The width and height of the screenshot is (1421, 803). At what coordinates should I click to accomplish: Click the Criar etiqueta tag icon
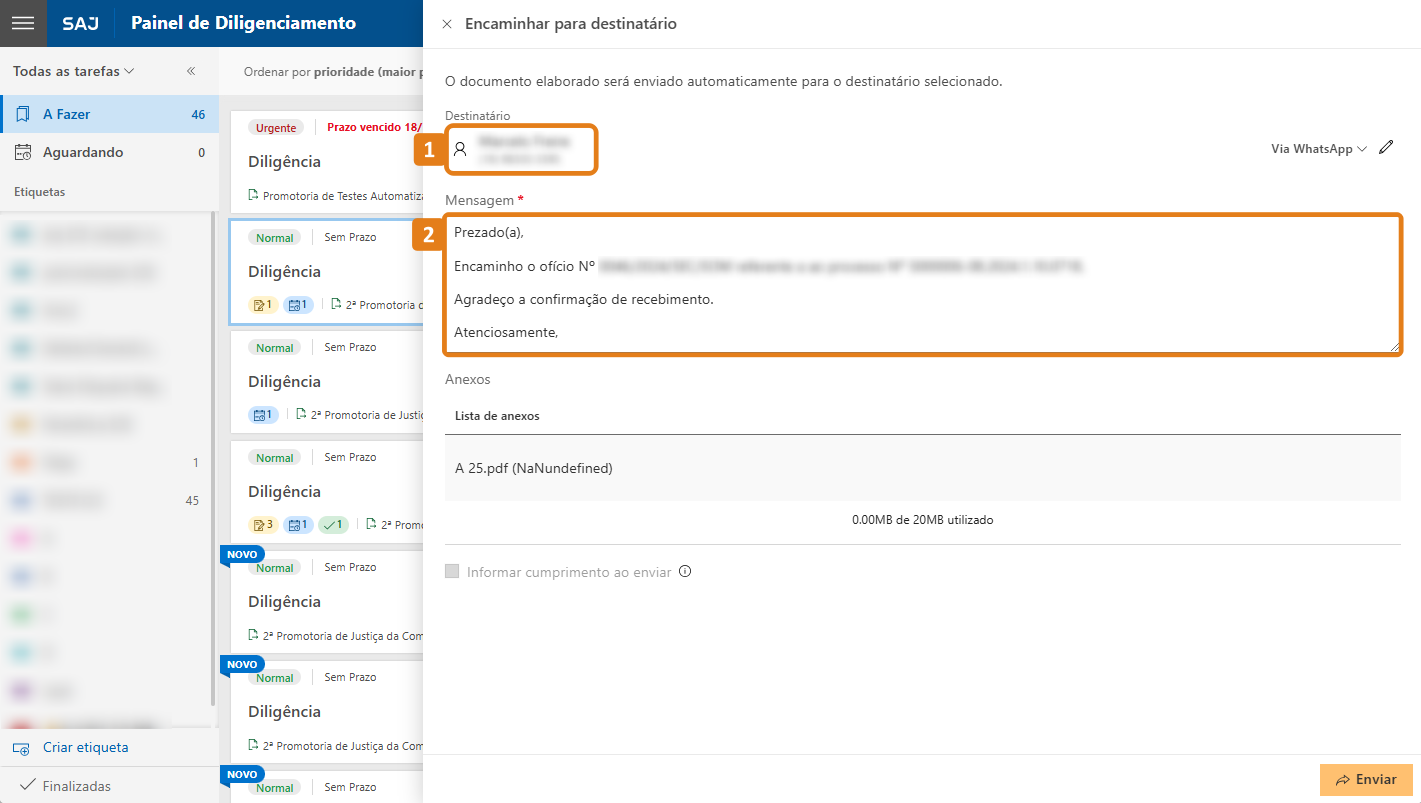21,748
